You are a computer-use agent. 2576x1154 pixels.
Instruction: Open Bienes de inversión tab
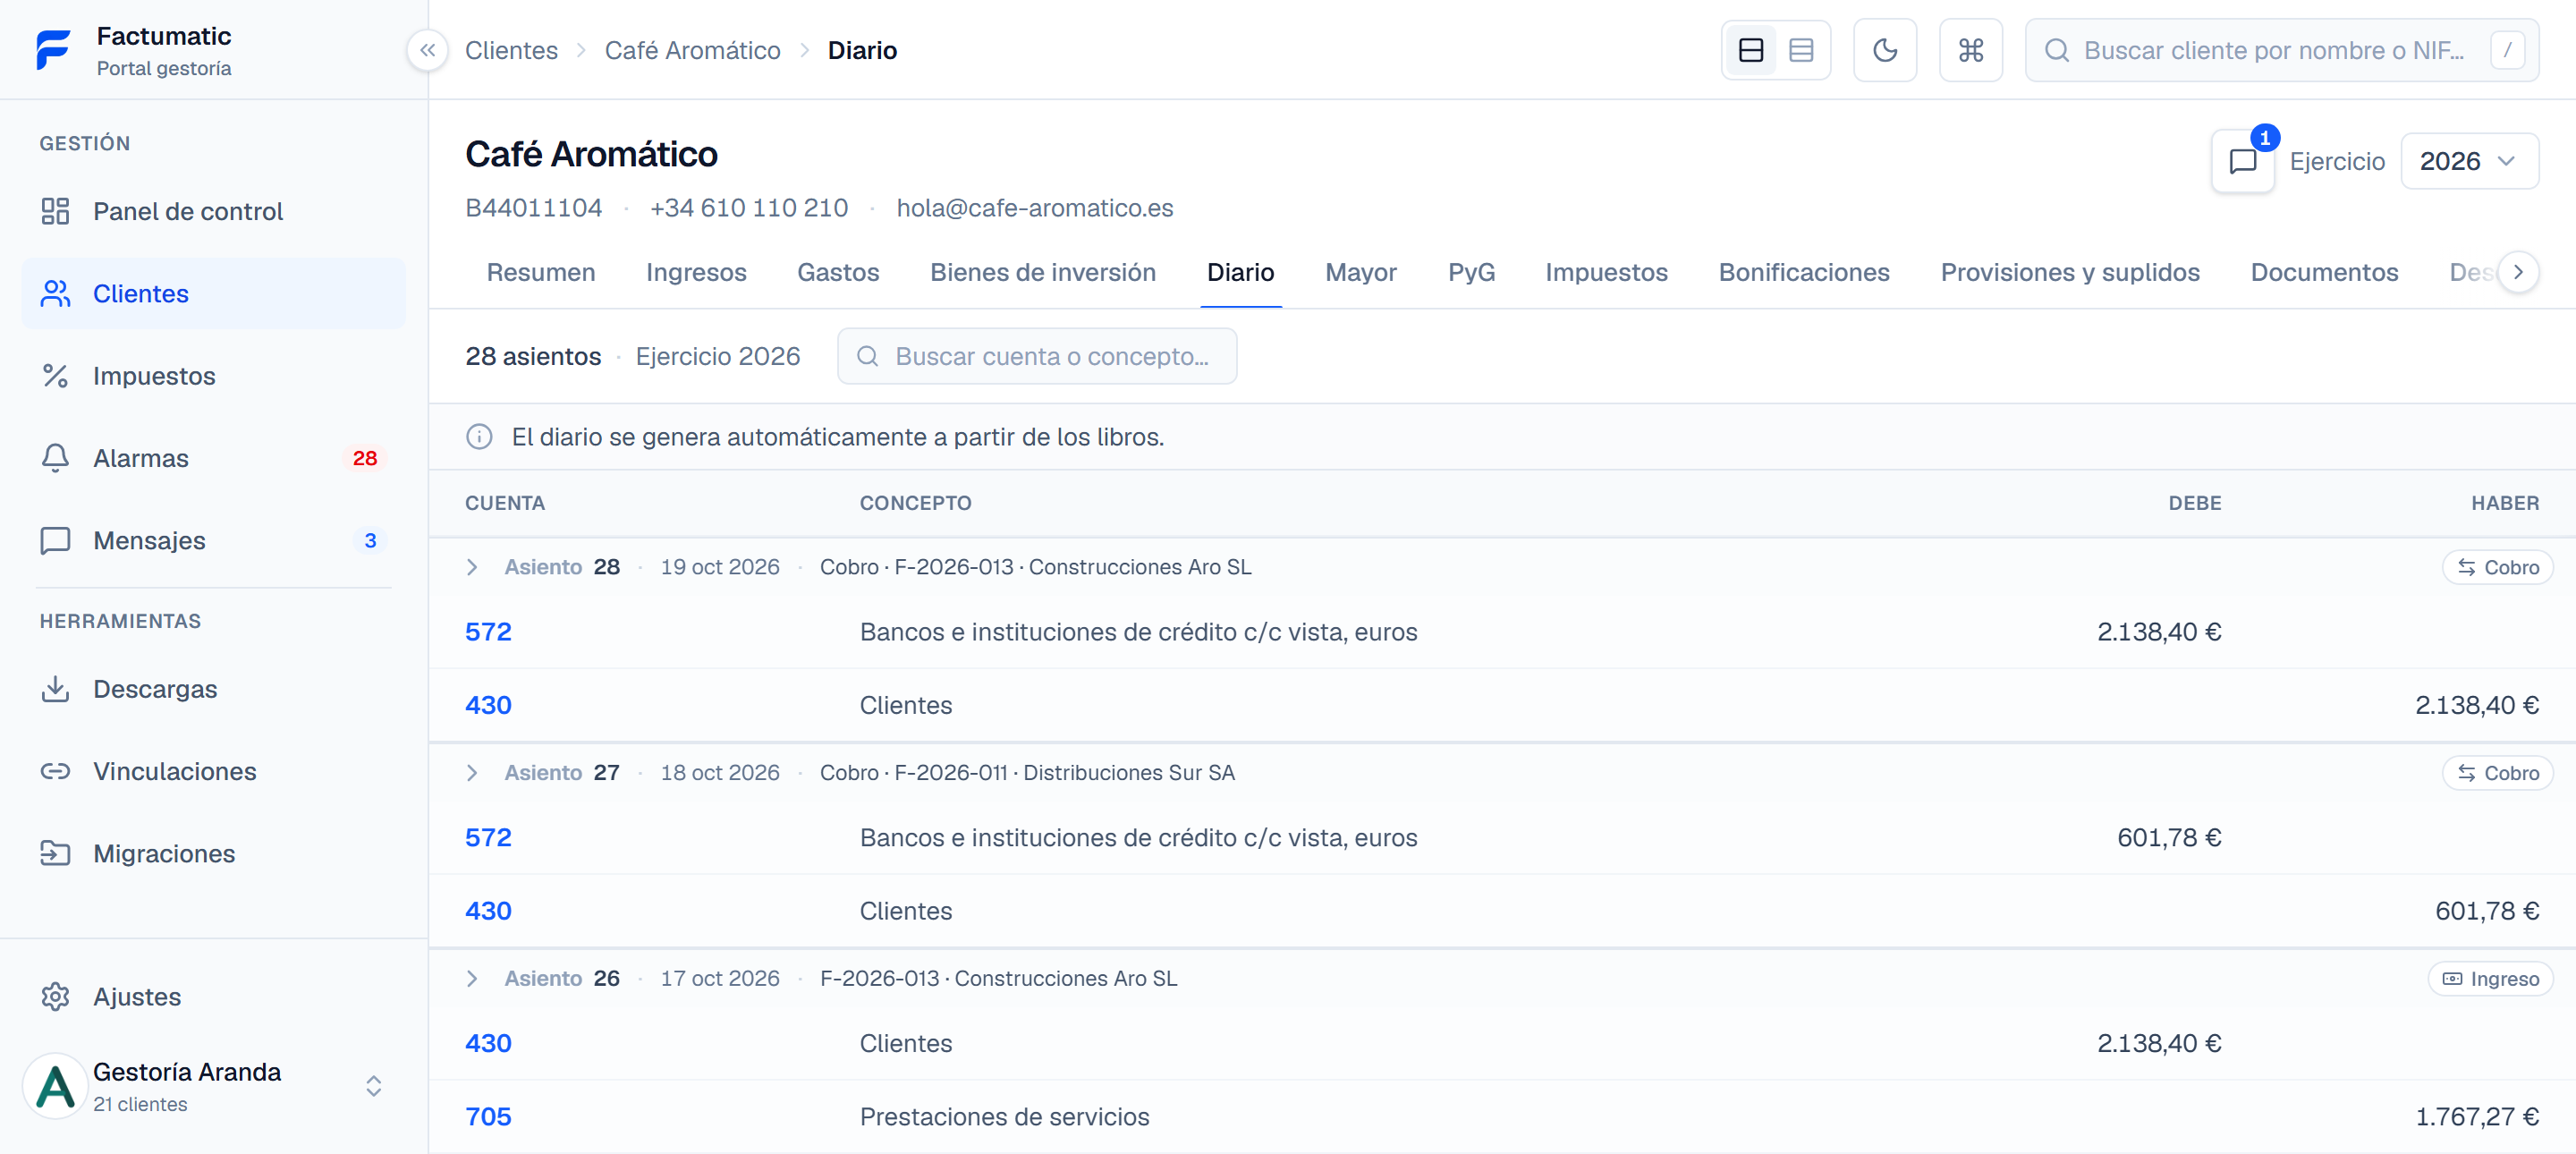coord(1042,272)
